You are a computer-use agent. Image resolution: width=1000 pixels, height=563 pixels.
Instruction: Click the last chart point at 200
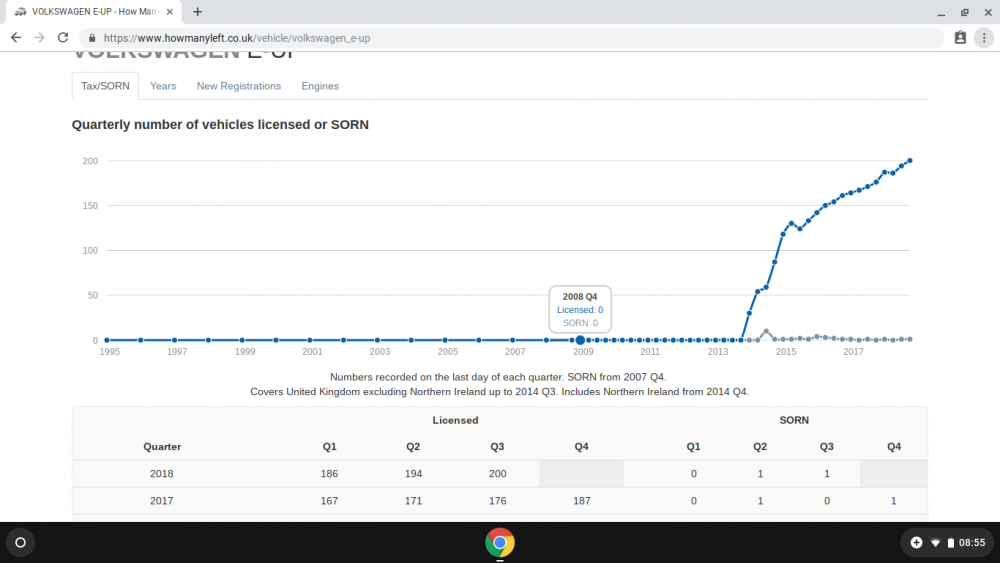tap(910, 161)
